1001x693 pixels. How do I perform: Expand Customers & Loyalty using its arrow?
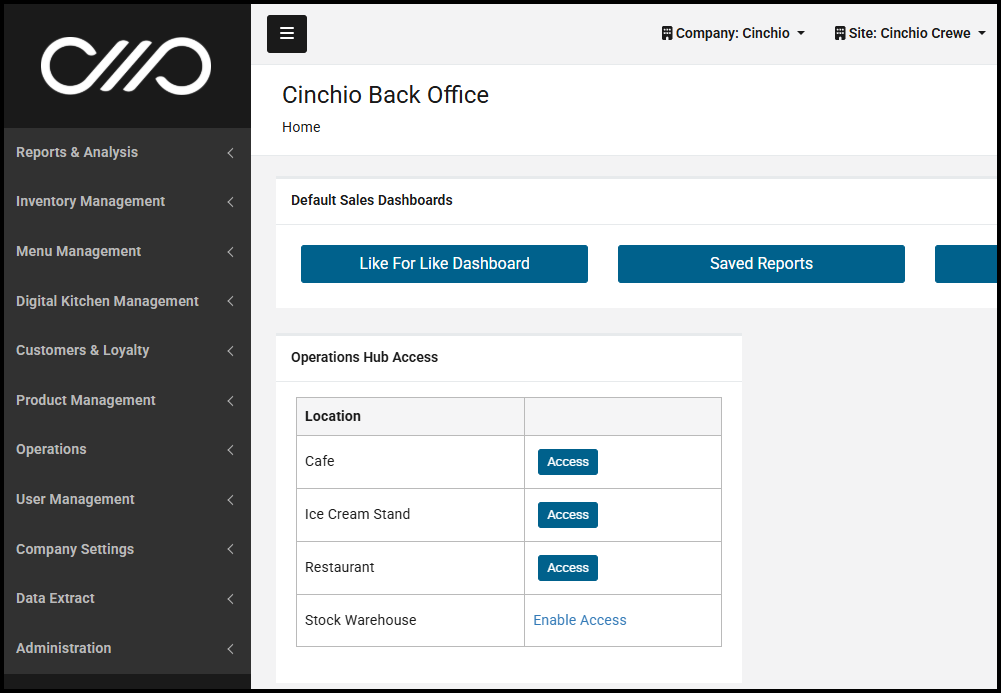230,351
